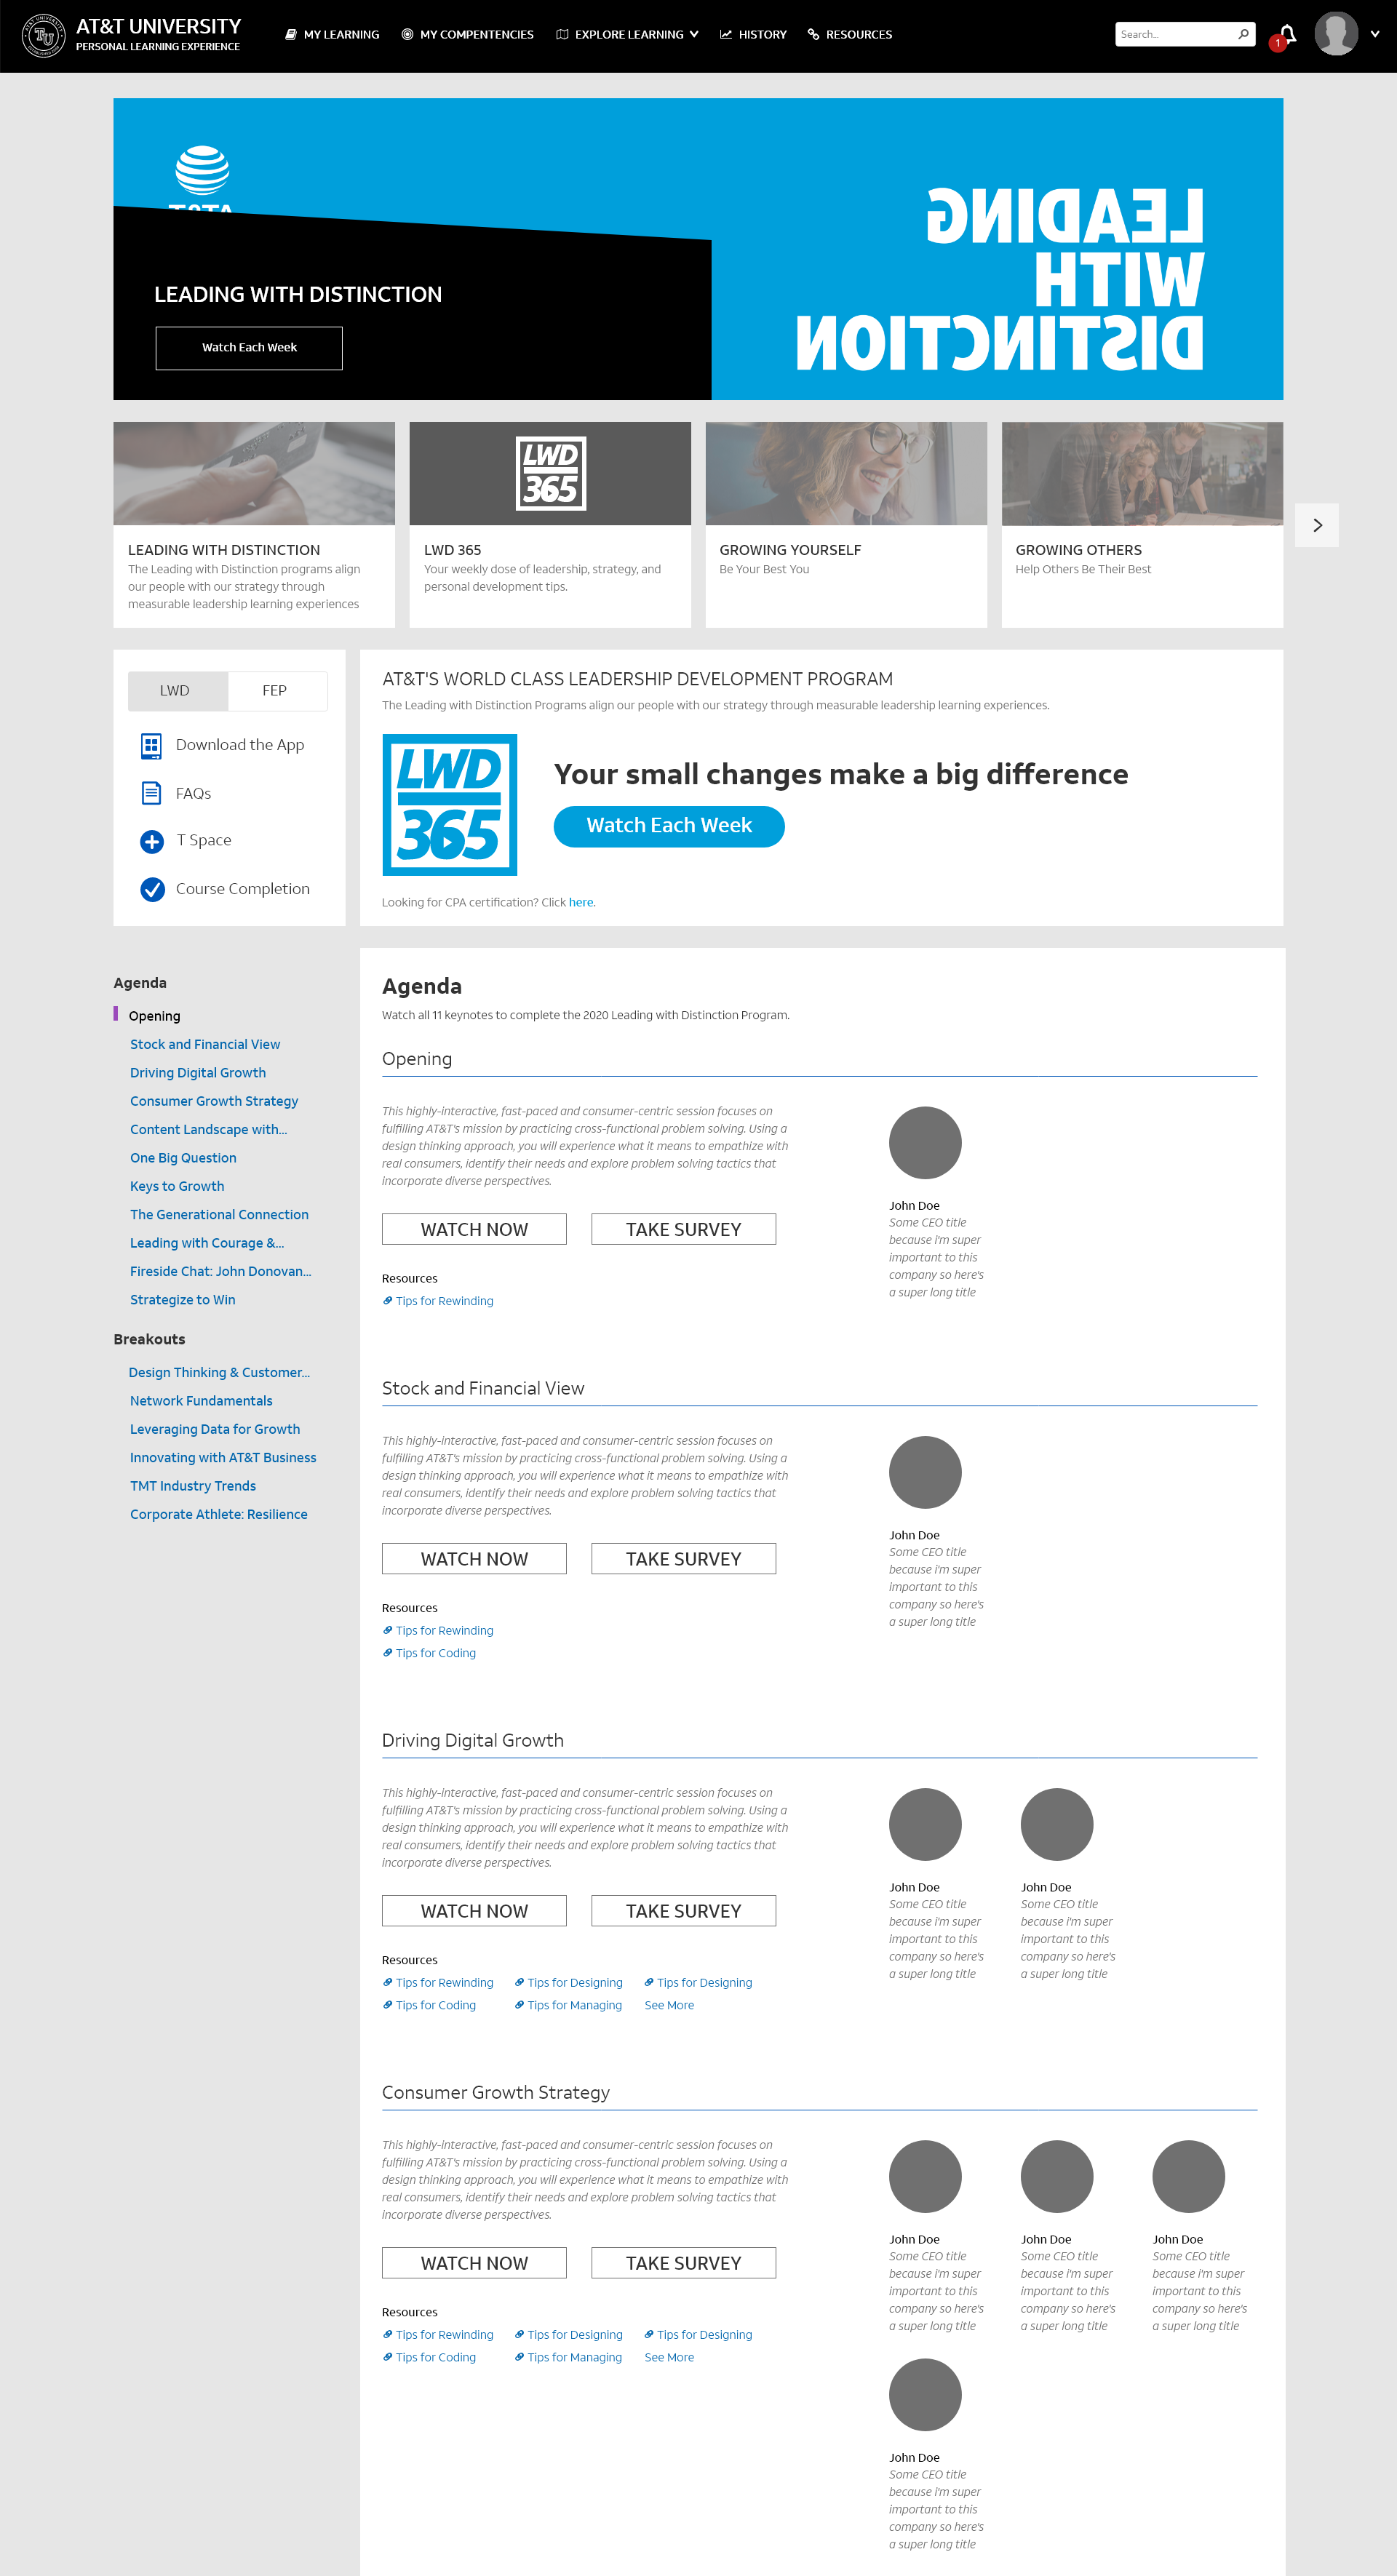Click the Course Completion checkmark icon
1397x2576 pixels.
click(152, 889)
